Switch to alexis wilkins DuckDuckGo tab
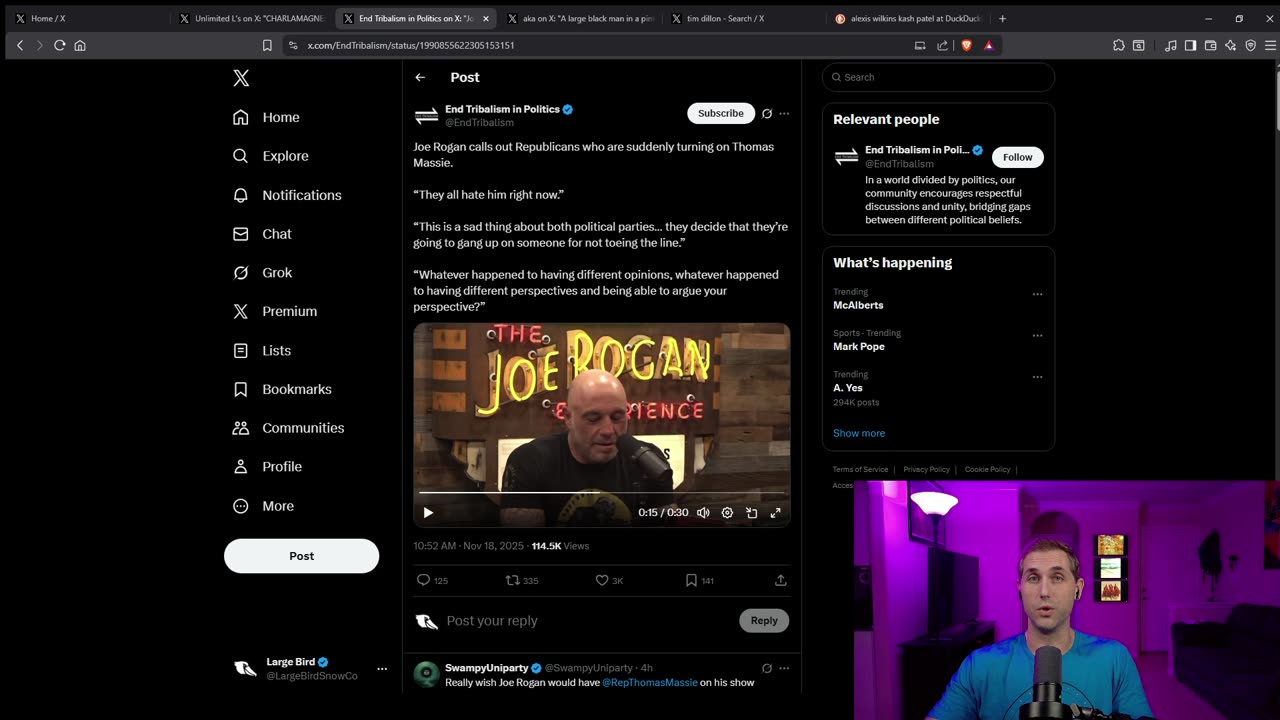This screenshot has width=1280, height=720. click(x=908, y=18)
